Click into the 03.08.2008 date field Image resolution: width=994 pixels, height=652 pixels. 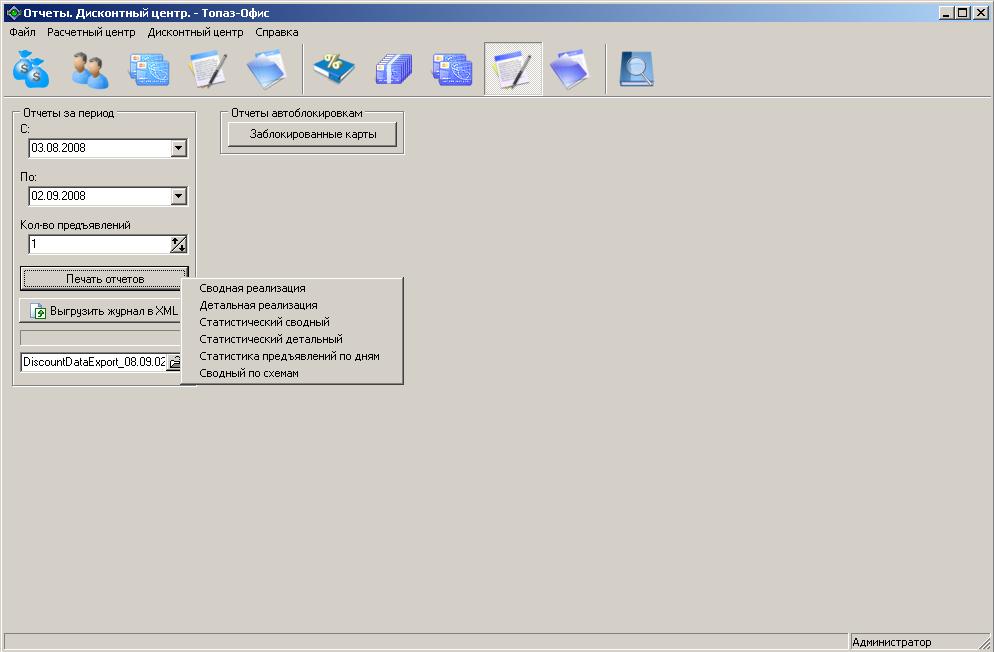point(100,148)
